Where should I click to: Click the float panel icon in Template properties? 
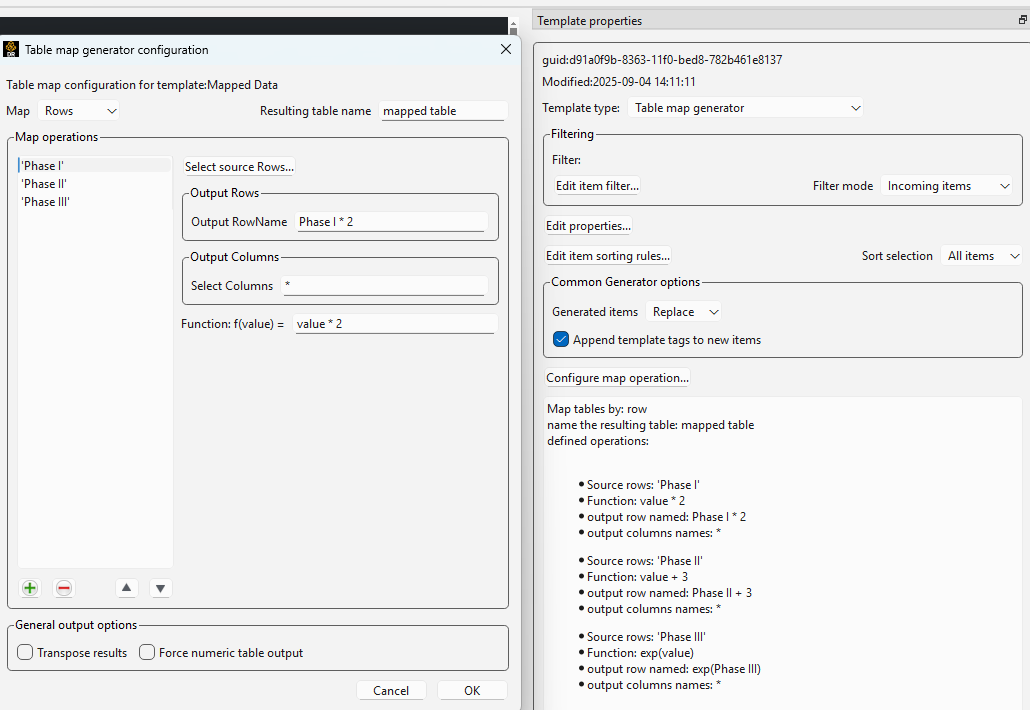1022,20
